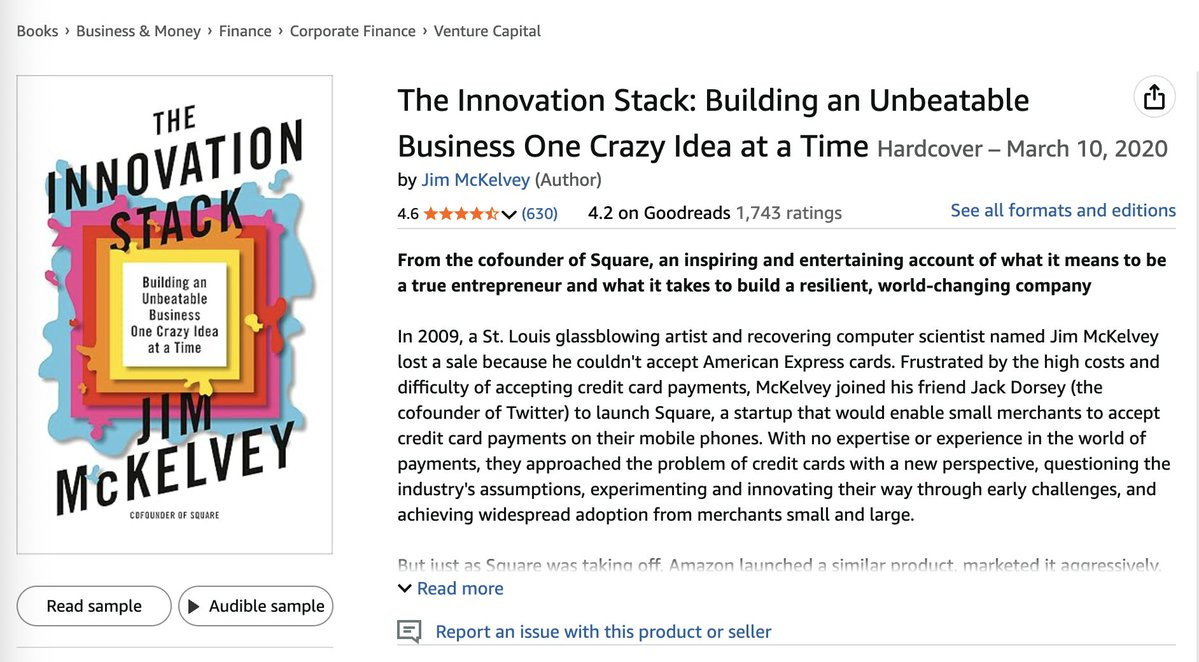Navigate to Finance breadcrumb
The width and height of the screenshot is (1199, 662).
[245, 31]
